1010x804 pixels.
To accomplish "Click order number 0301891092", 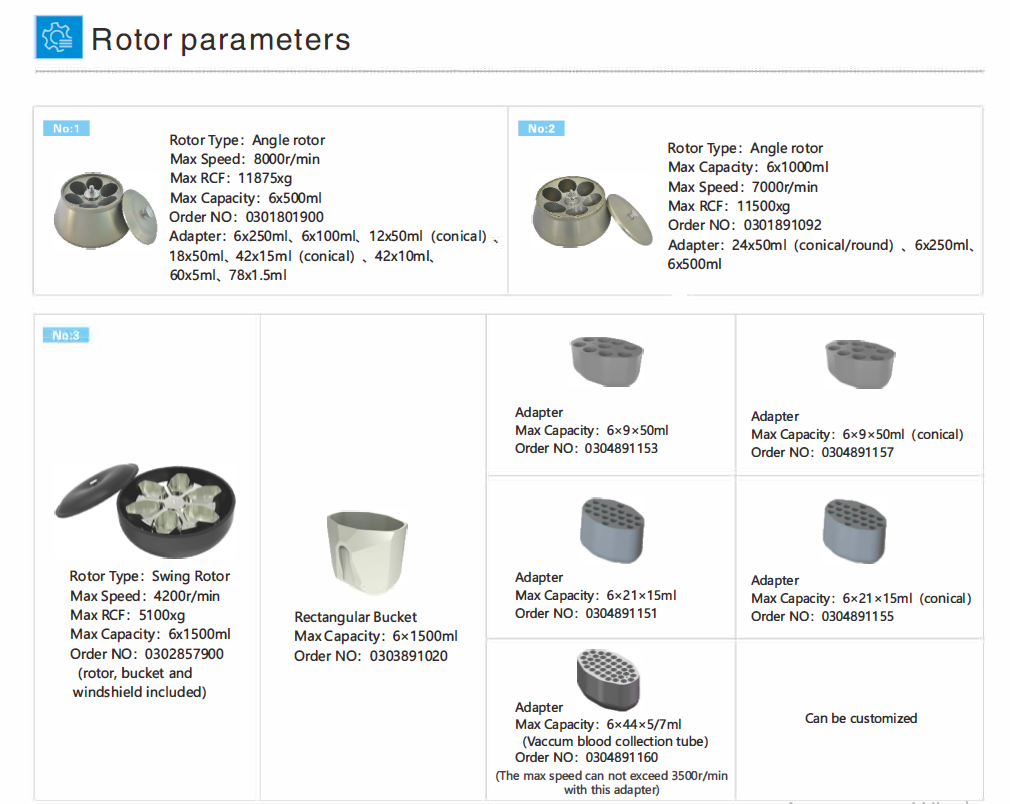I will click(x=777, y=225).
